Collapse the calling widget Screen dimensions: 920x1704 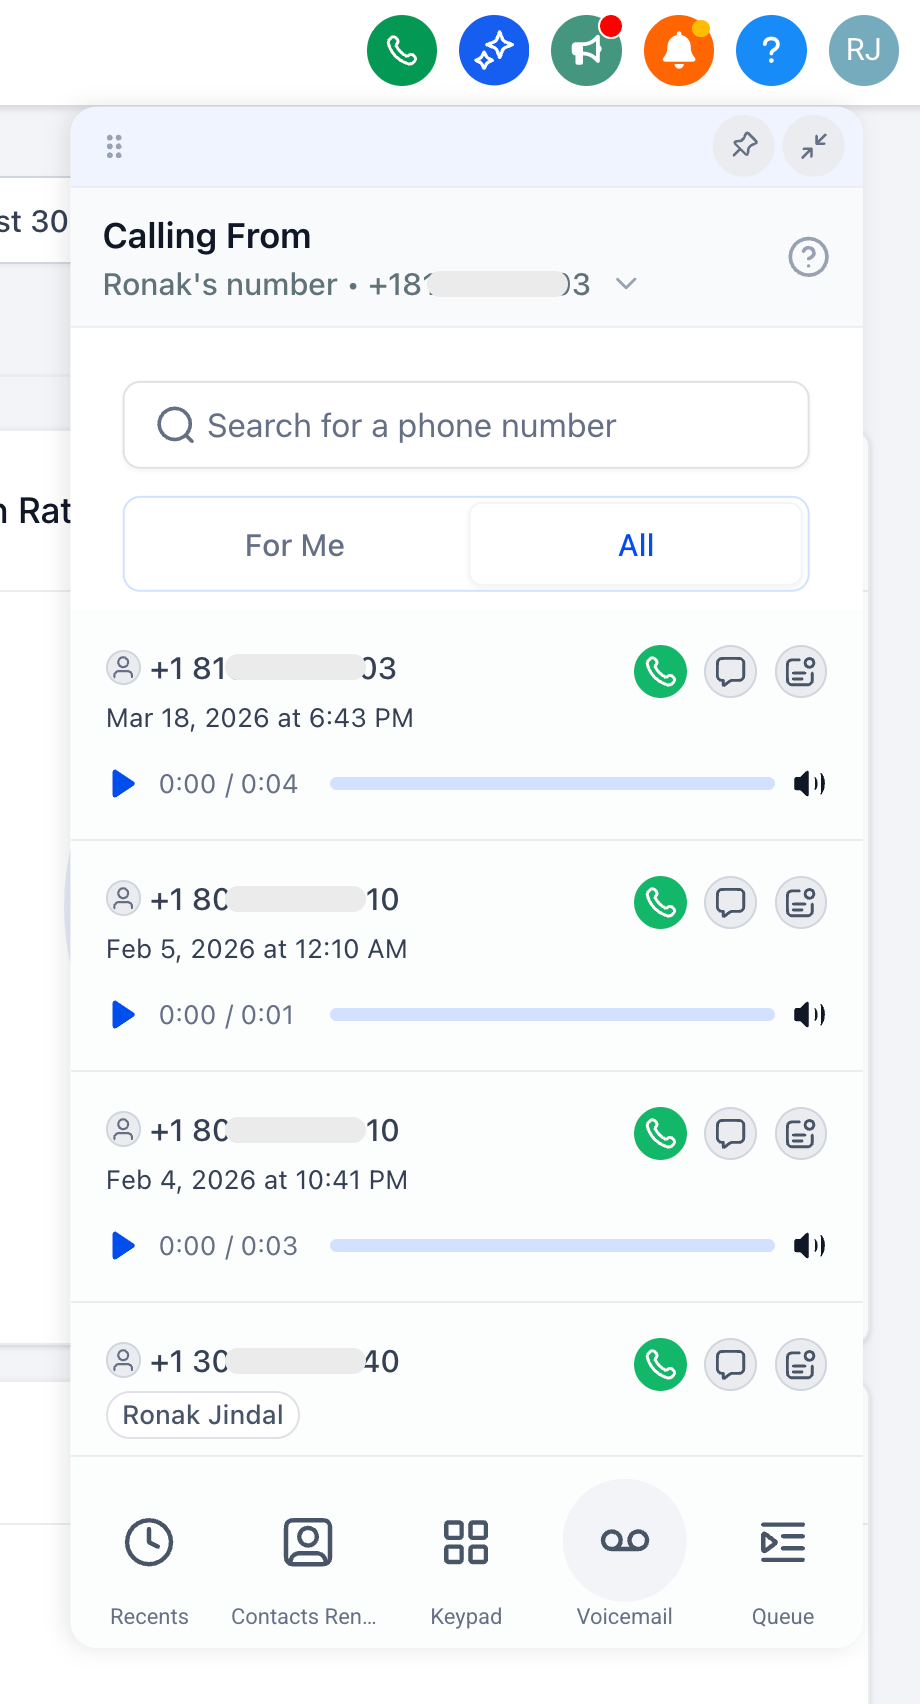pyautogui.click(x=813, y=146)
